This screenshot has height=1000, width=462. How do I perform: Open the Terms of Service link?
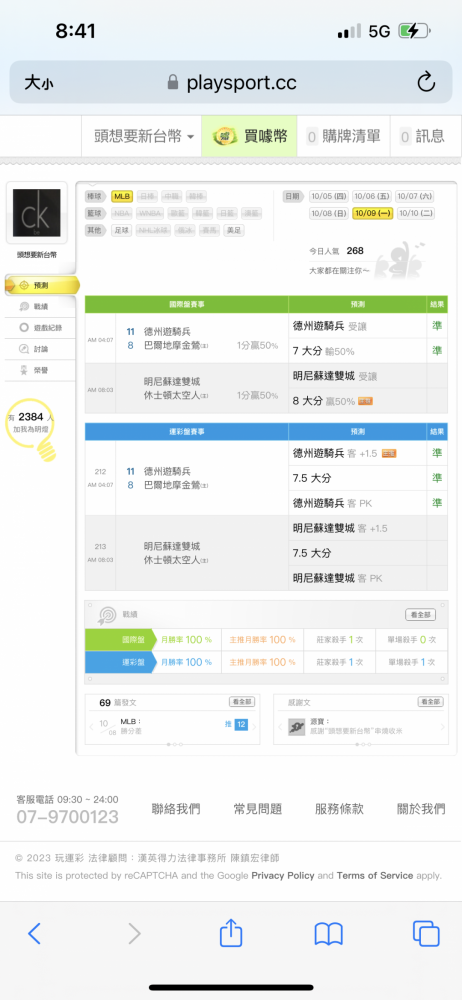(375, 876)
